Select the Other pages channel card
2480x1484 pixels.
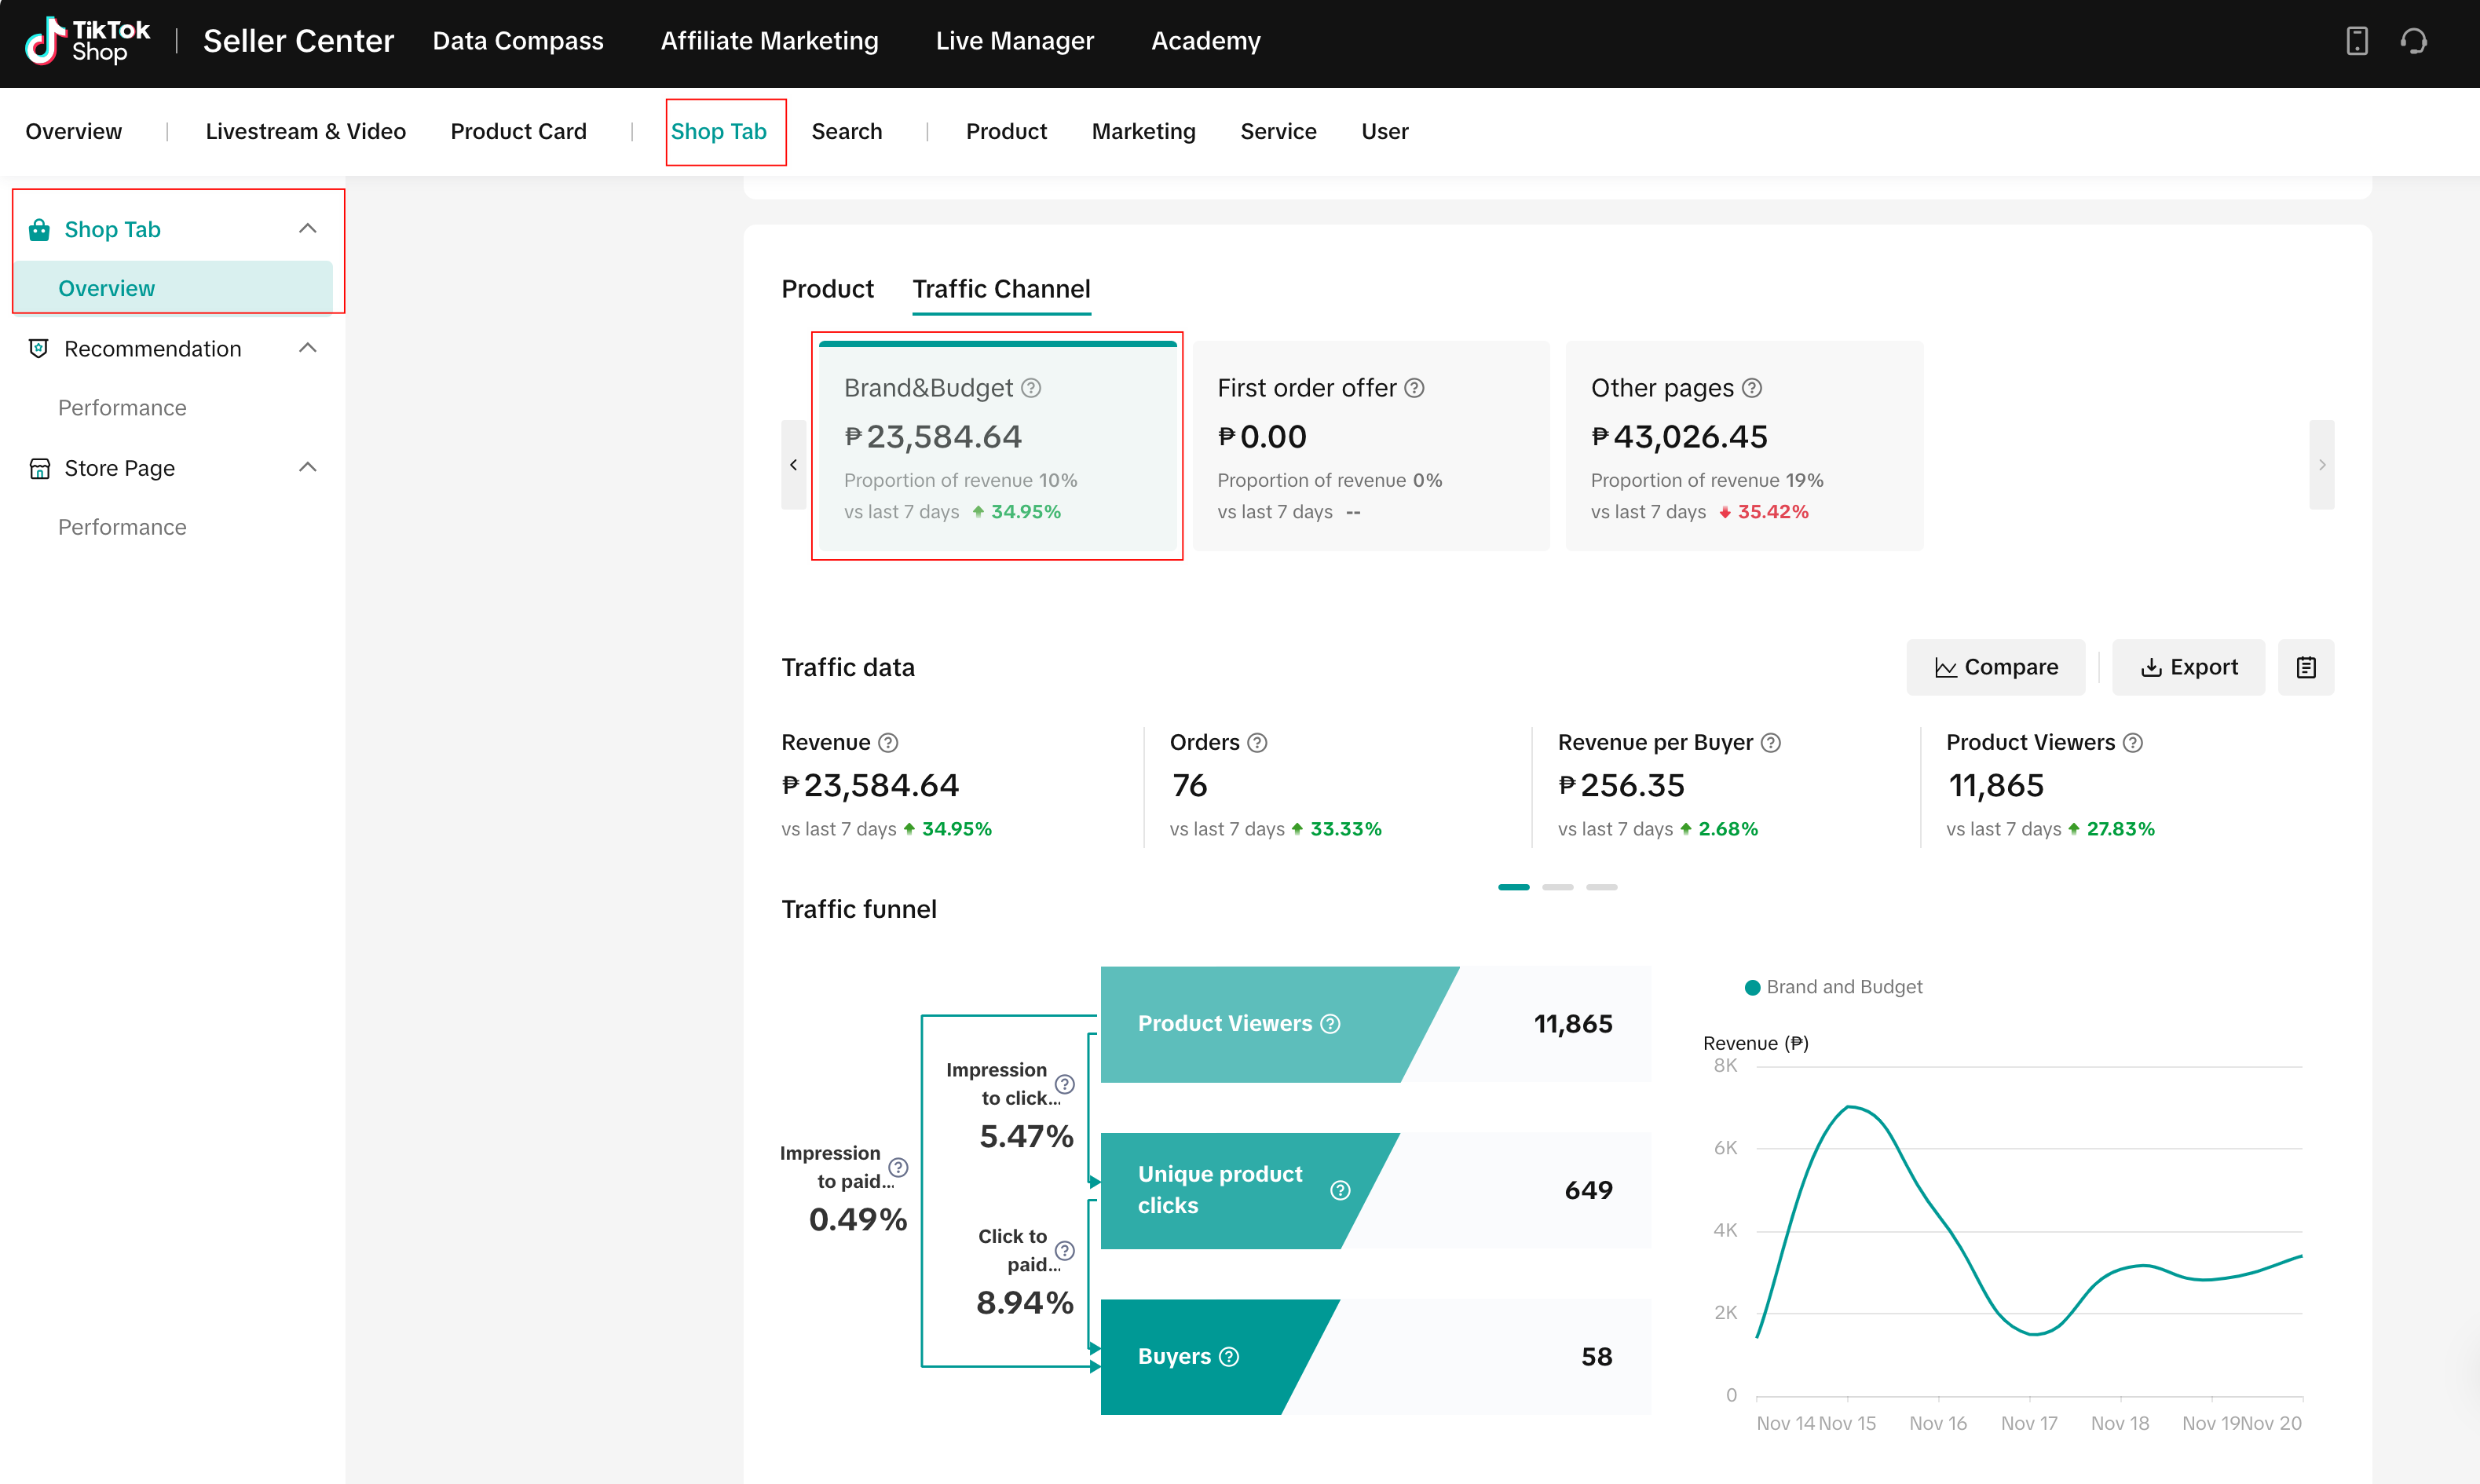coord(1743,446)
